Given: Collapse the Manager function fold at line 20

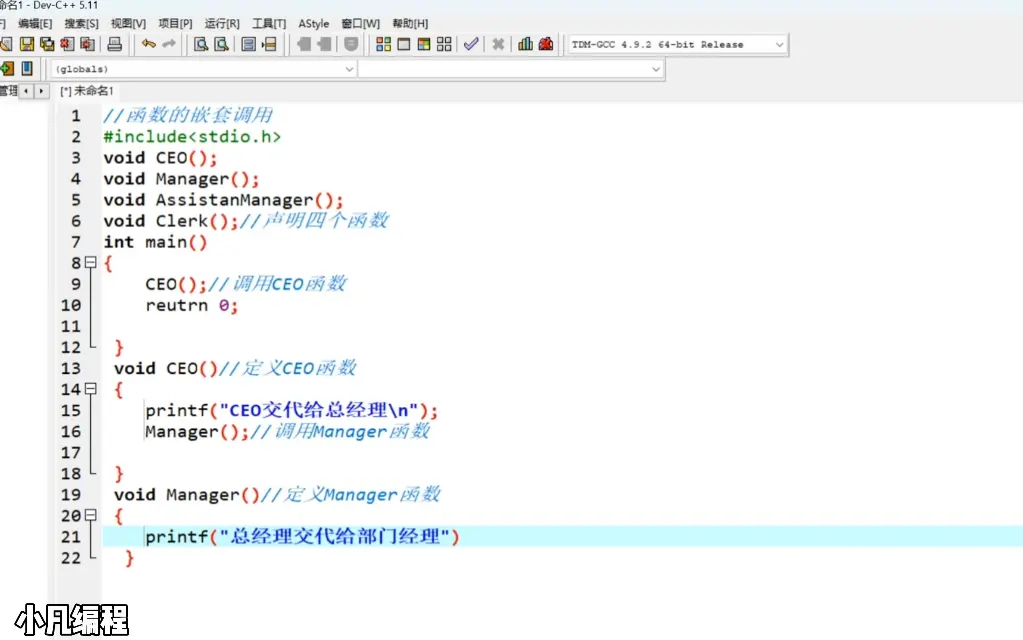Looking at the screenshot, I should point(91,515).
